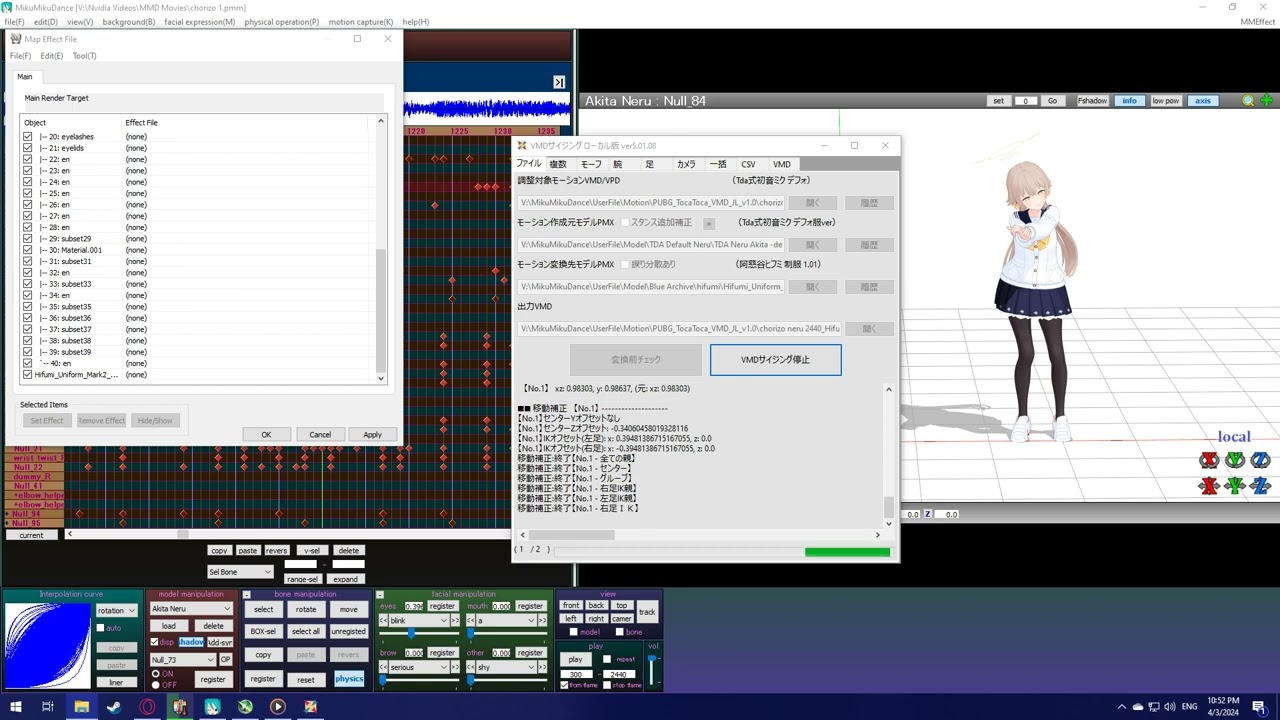Click the frame number input field beside set
1280x720 pixels.
coord(1025,101)
